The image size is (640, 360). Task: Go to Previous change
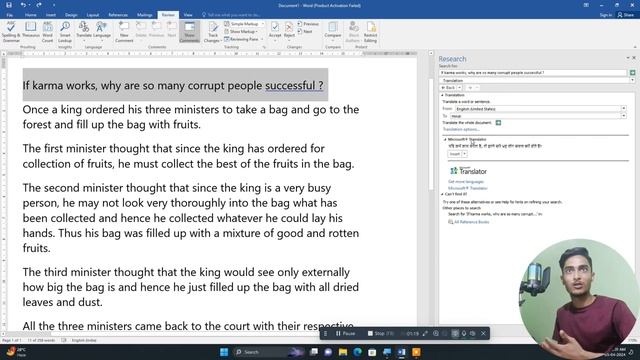tap(308, 24)
